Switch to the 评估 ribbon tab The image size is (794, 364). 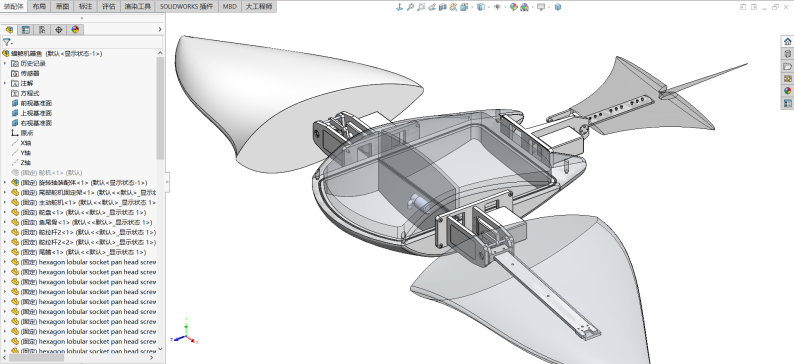(x=109, y=7)
